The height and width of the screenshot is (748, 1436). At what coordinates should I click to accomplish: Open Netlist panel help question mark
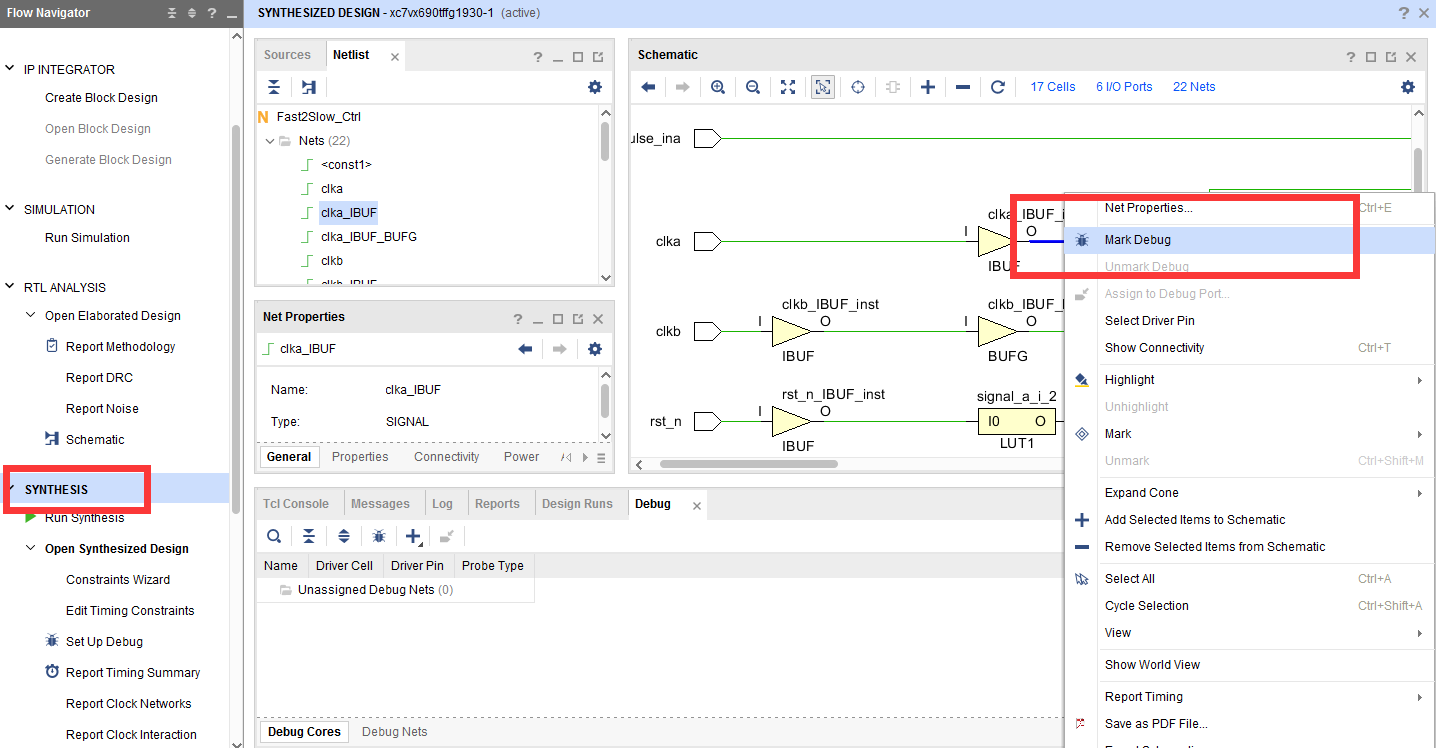(x=538, y=57)
